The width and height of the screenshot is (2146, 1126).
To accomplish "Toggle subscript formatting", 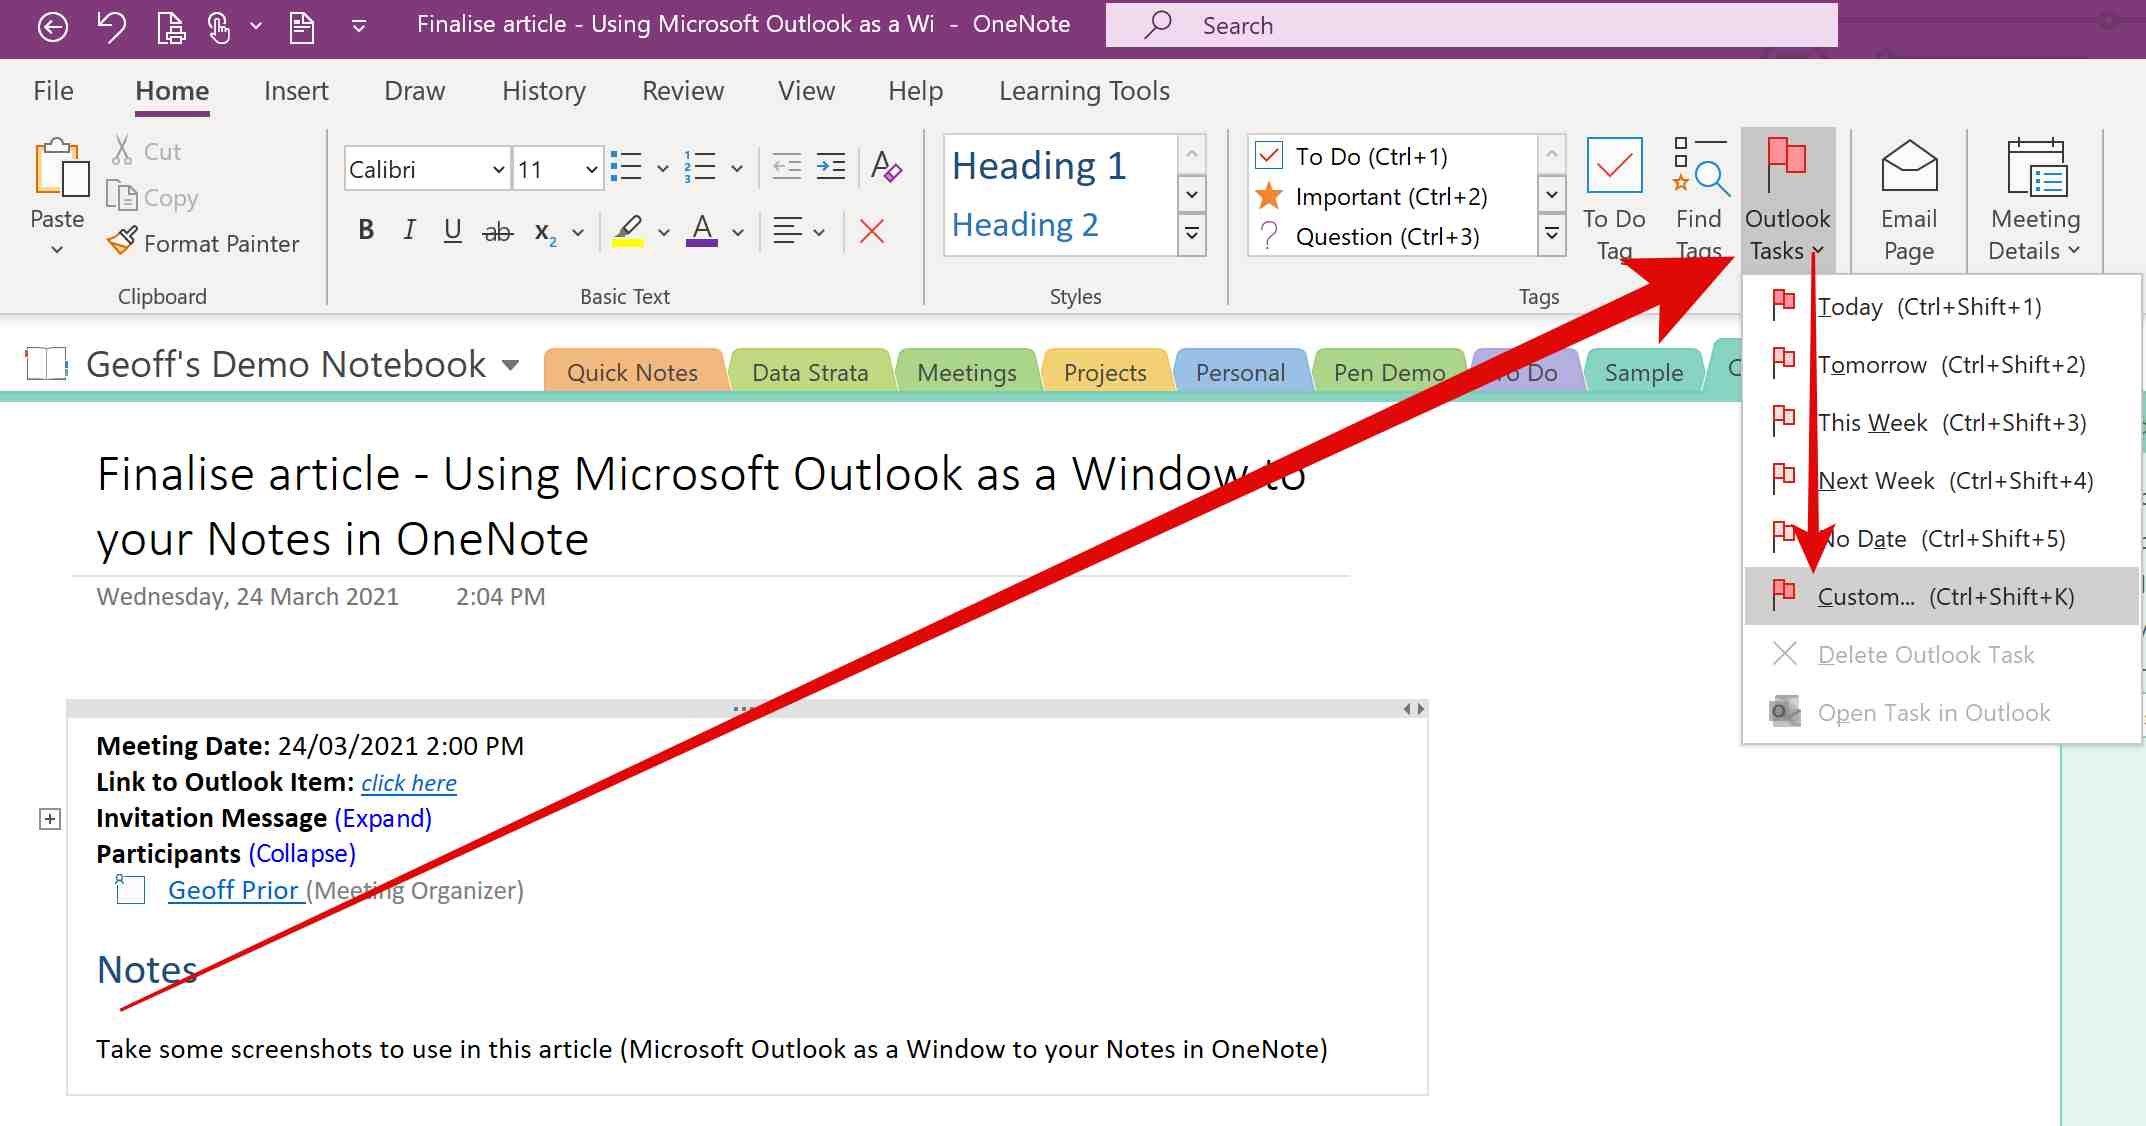I will [x=545, y=232].
